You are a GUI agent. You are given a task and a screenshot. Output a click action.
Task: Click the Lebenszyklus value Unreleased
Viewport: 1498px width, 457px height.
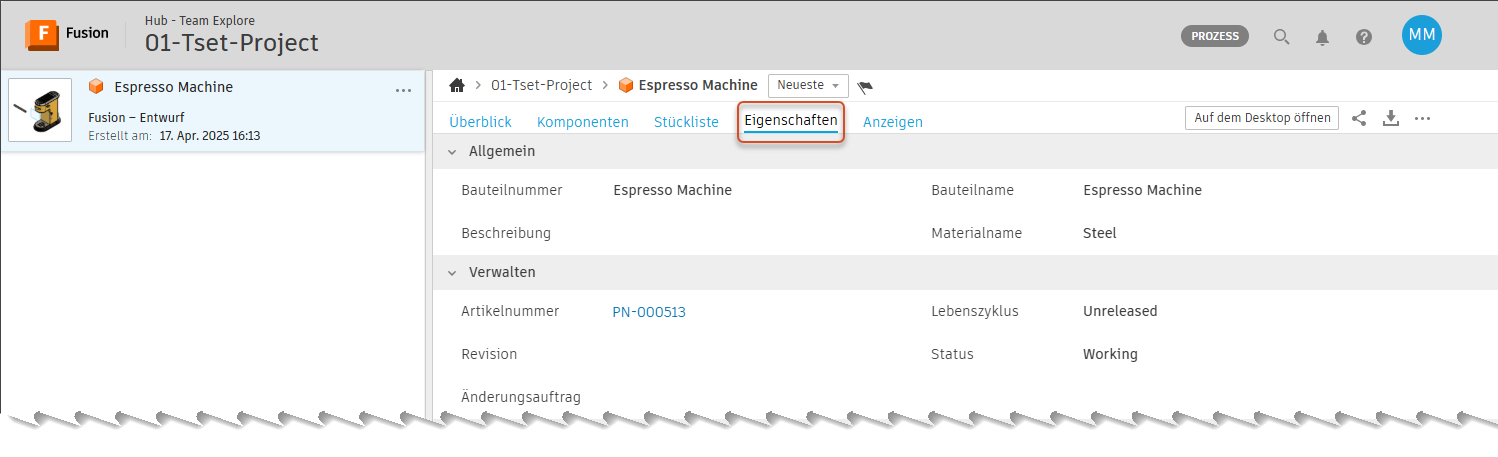pyautogui.click(x=1120, y=311)
